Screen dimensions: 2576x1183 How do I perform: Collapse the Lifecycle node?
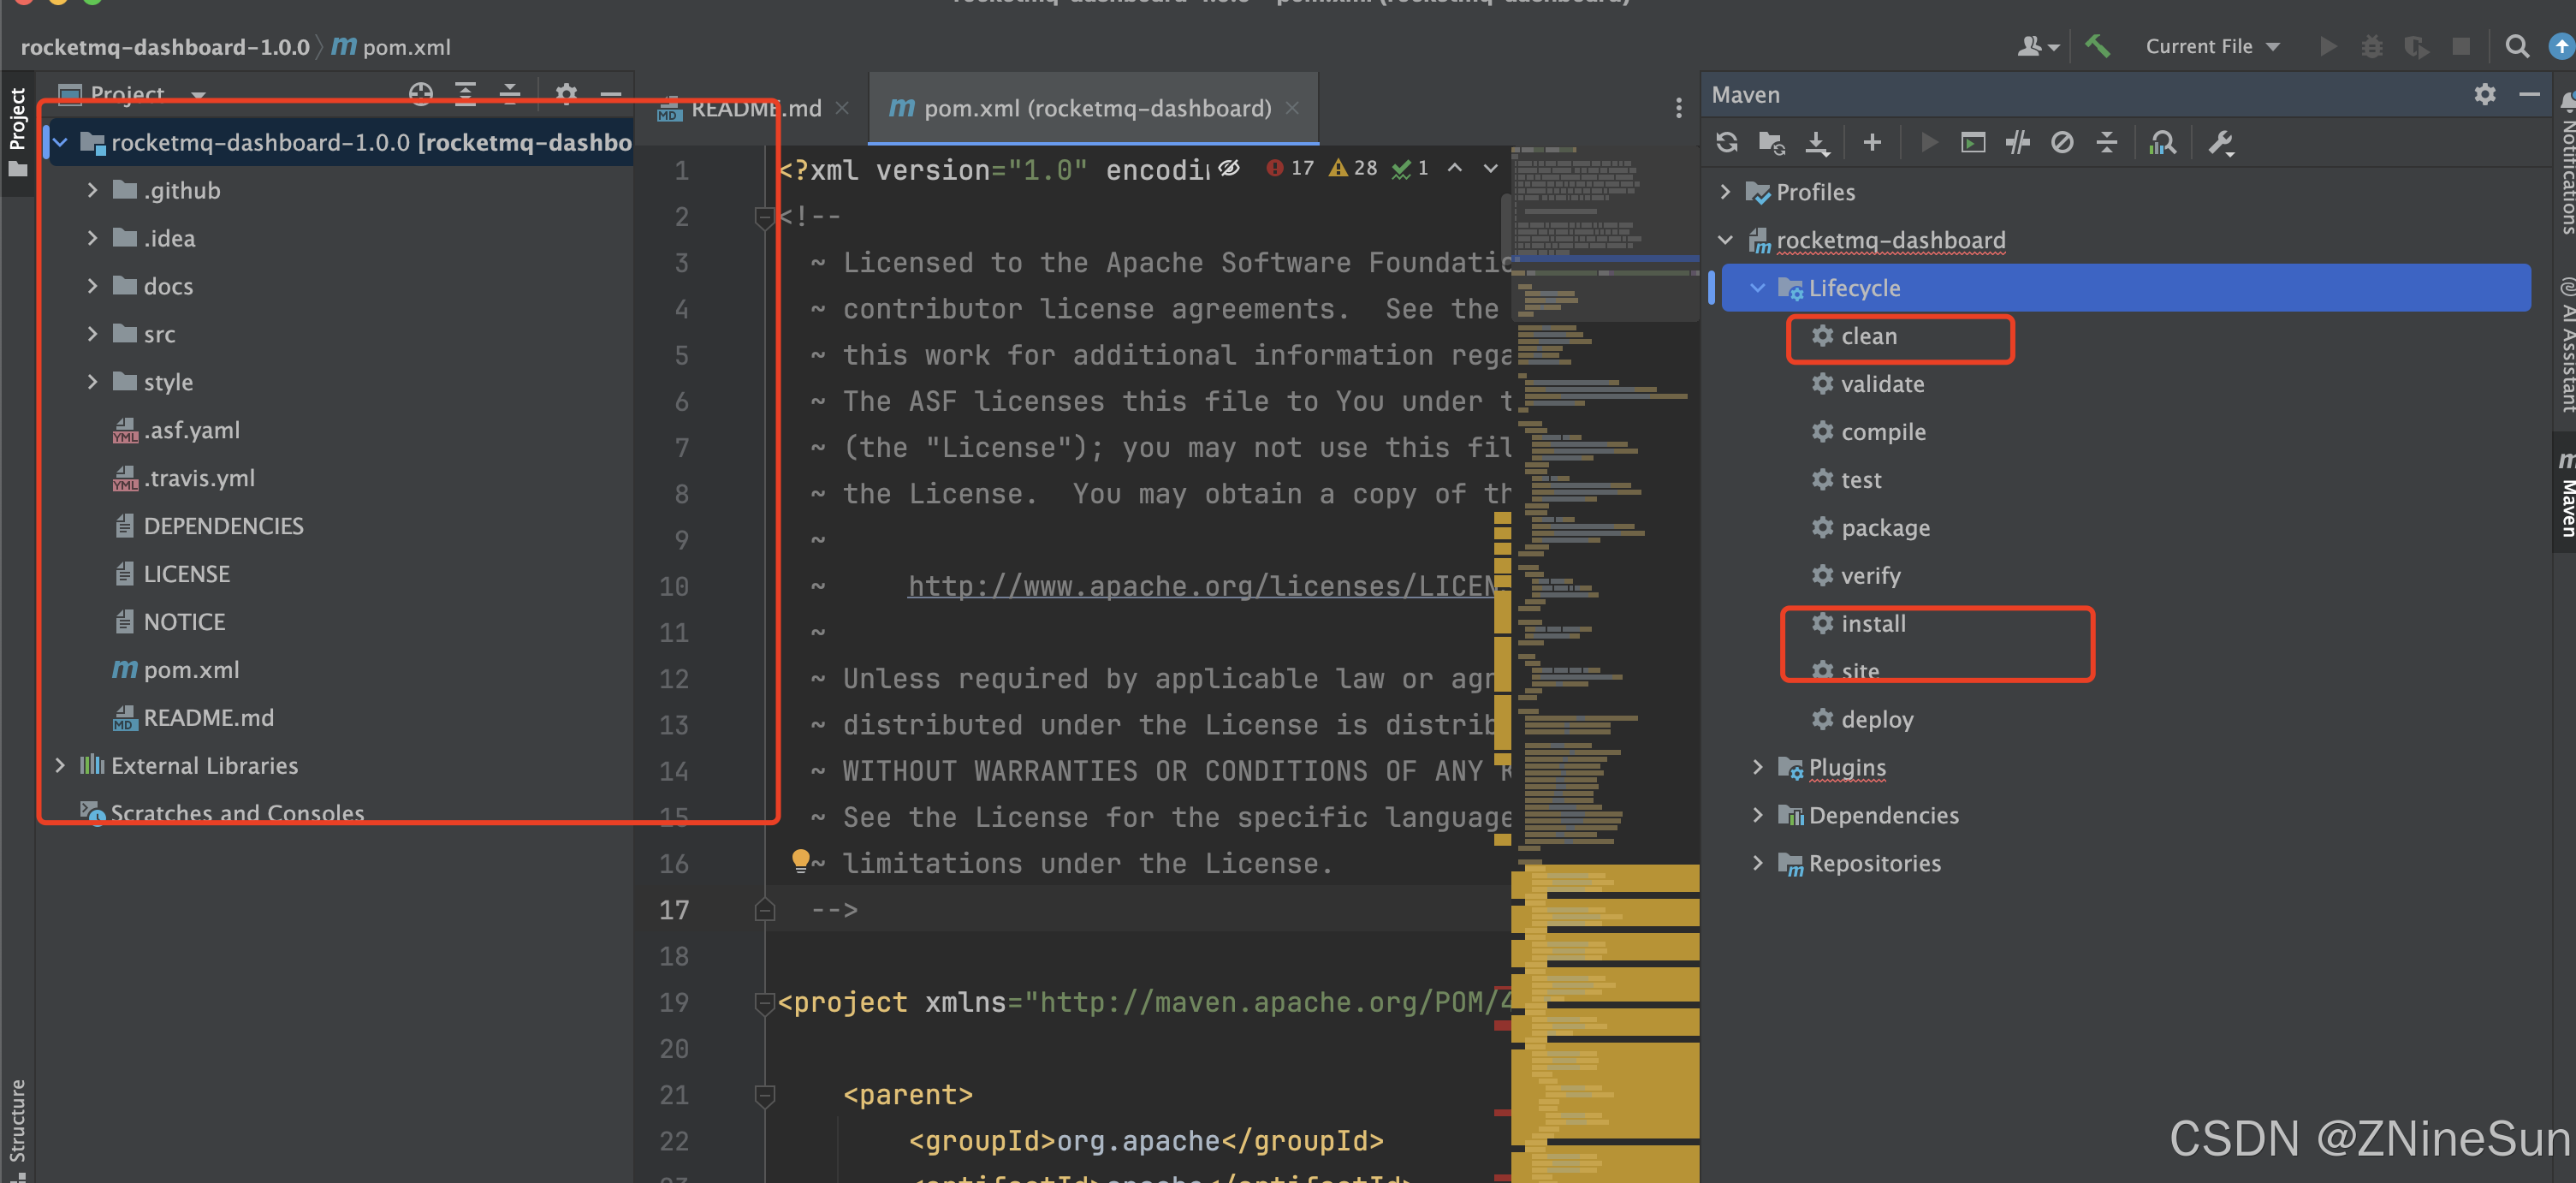click(x=1757, y=288)
